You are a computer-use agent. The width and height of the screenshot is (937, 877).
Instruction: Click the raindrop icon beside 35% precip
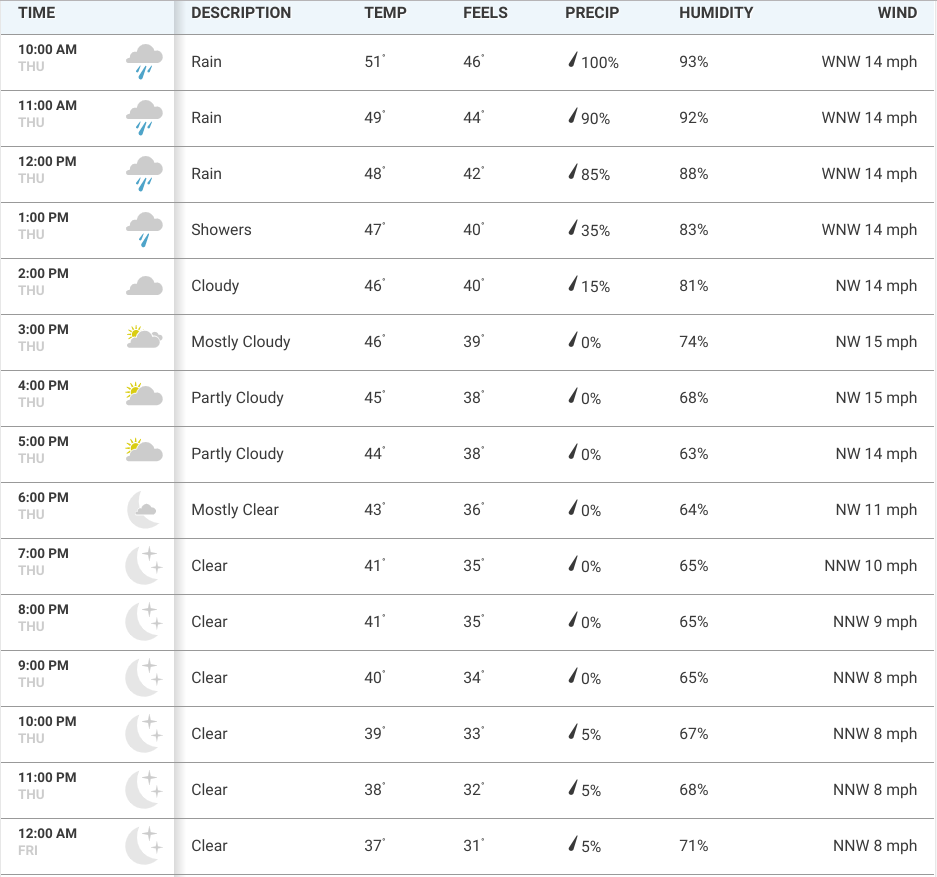(572, 229)
